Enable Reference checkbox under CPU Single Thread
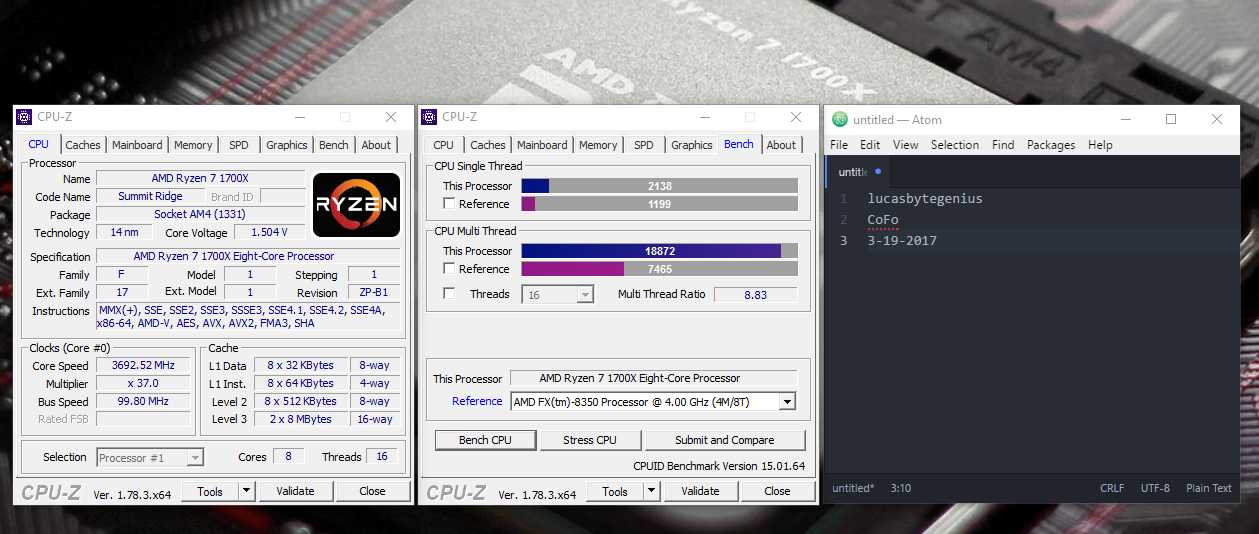 (x=449, y=204)
